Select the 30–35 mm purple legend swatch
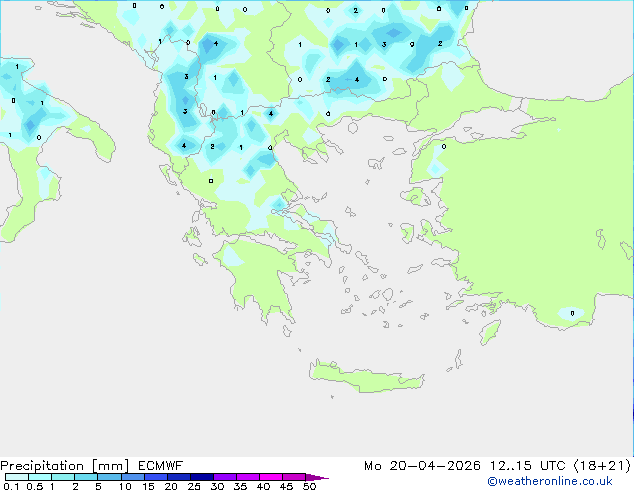 (224, 477)
